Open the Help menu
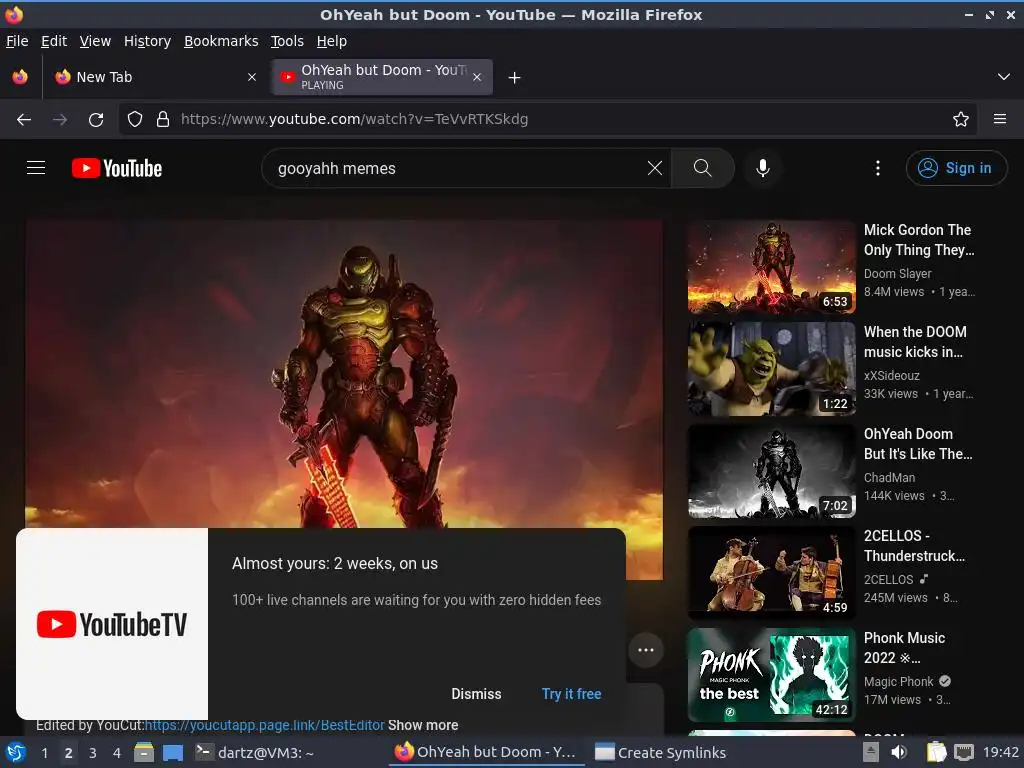The width and height of the screenshot is (1024, 768). coord(332,41)
